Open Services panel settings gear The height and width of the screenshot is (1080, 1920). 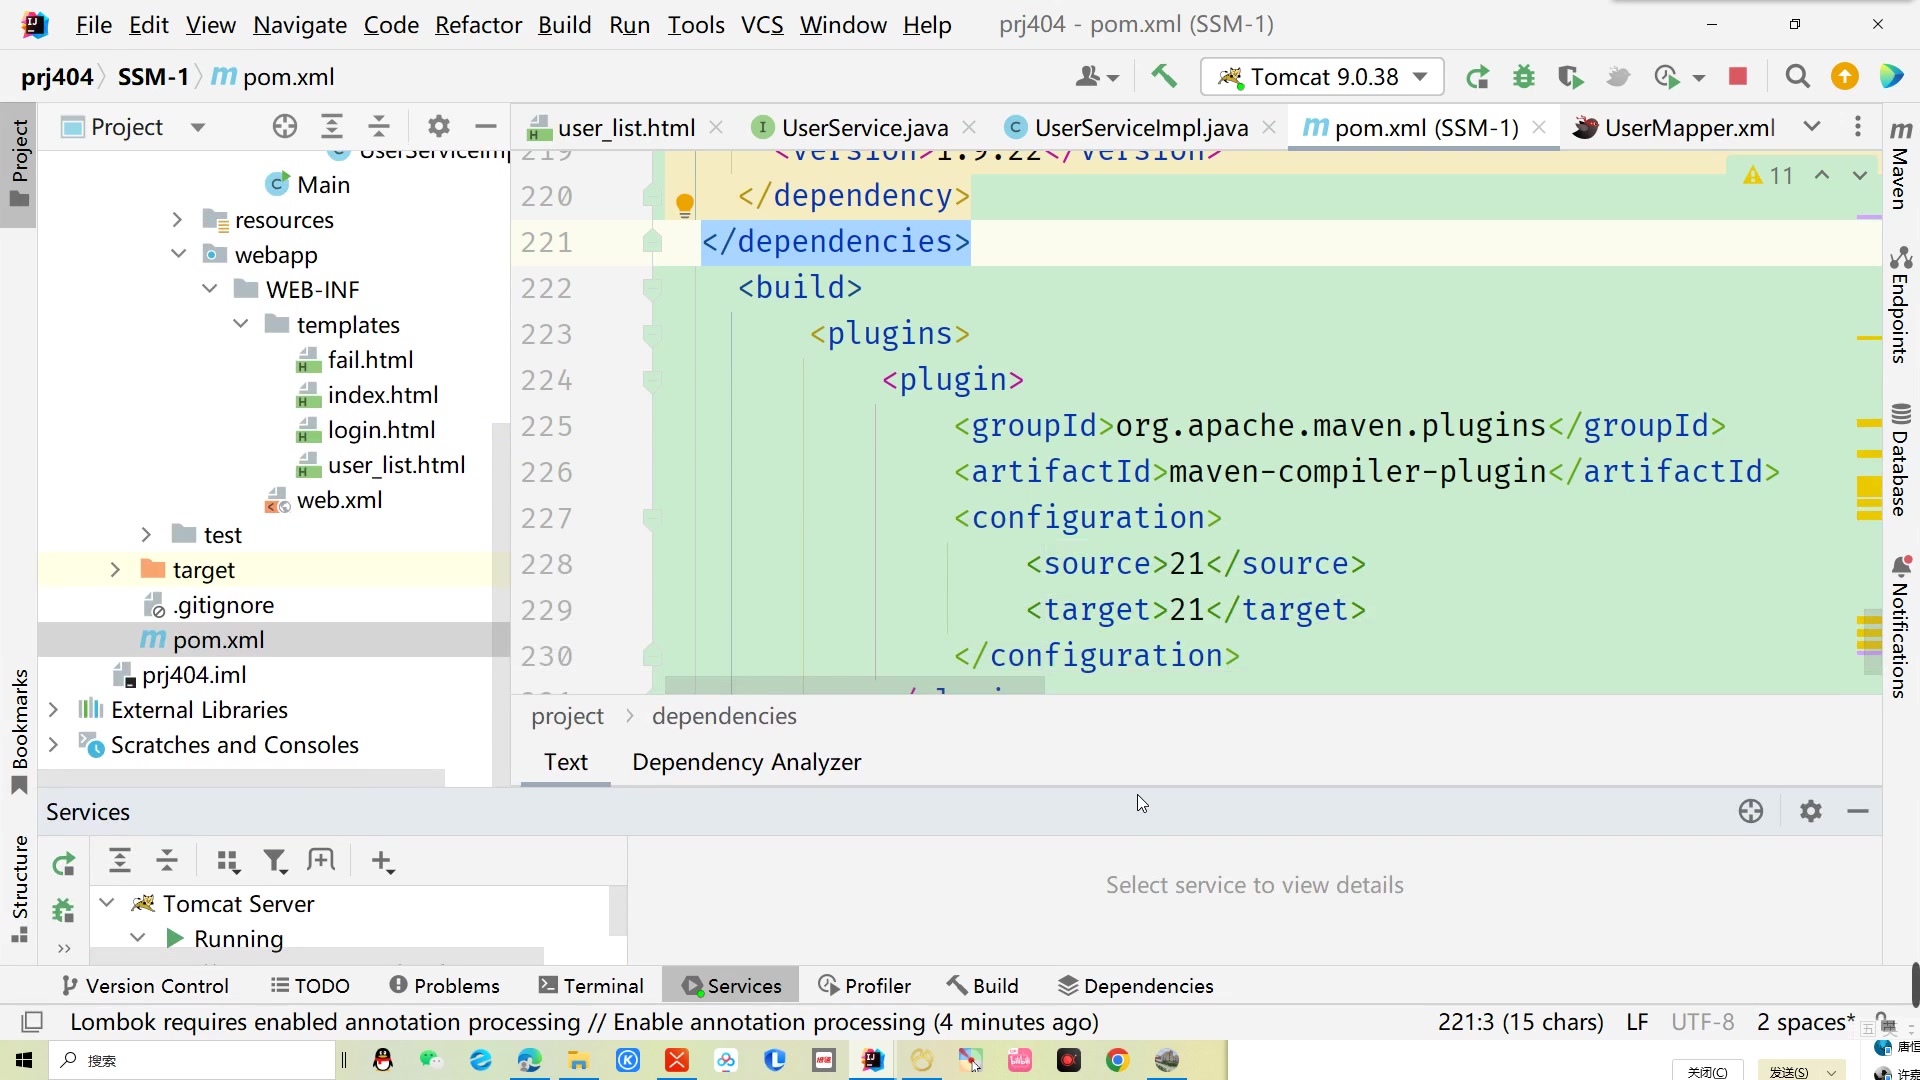click(x=1810, y=811)
